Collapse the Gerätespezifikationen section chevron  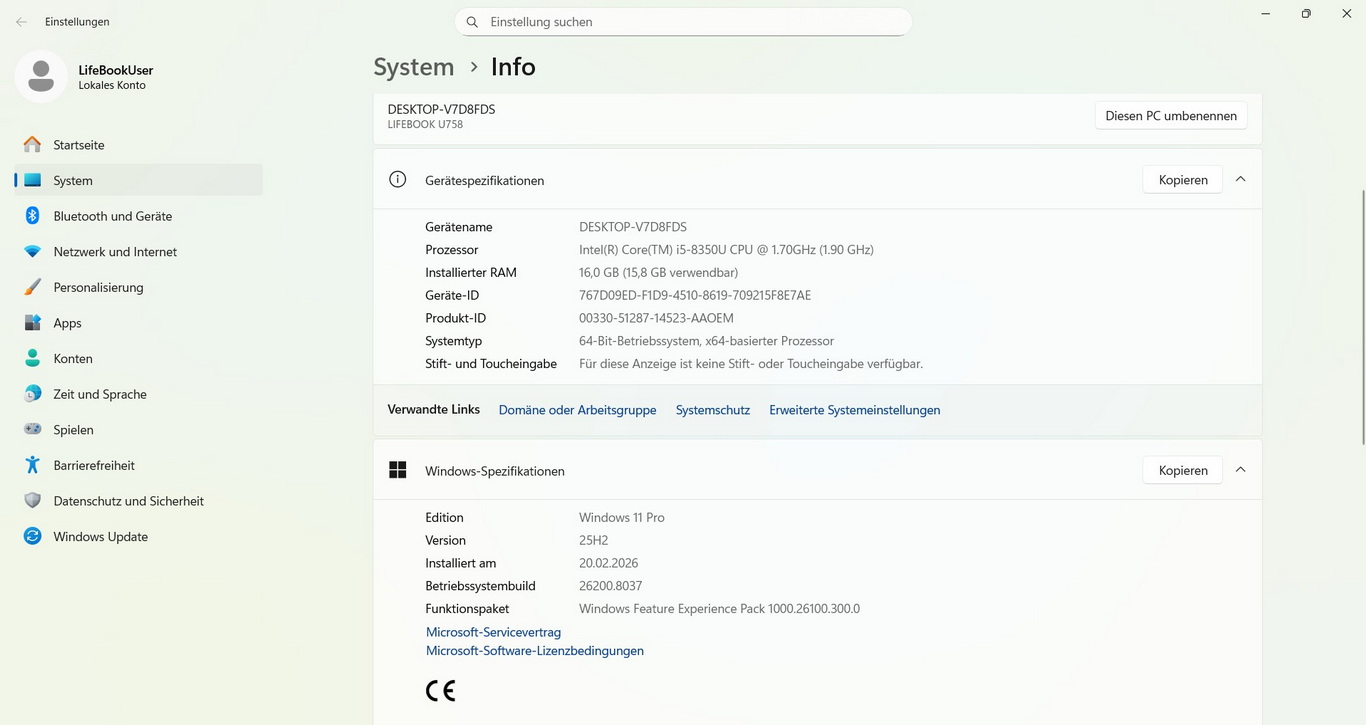[1240, 180]
